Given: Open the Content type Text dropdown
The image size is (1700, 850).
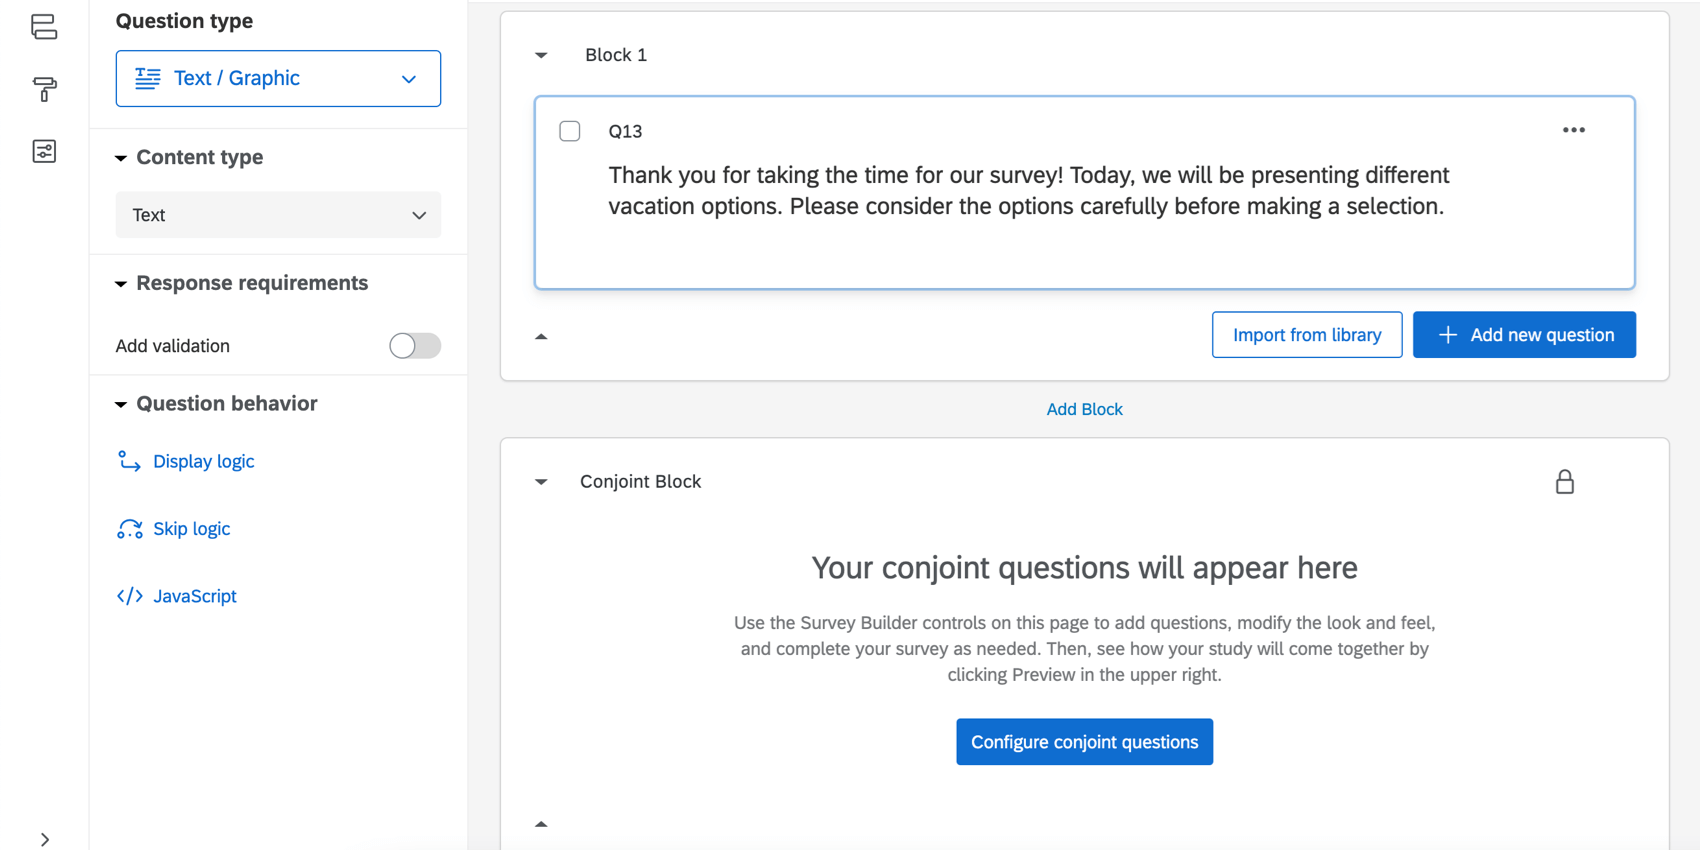Looking at the screenshot, I should click(278, 215).
